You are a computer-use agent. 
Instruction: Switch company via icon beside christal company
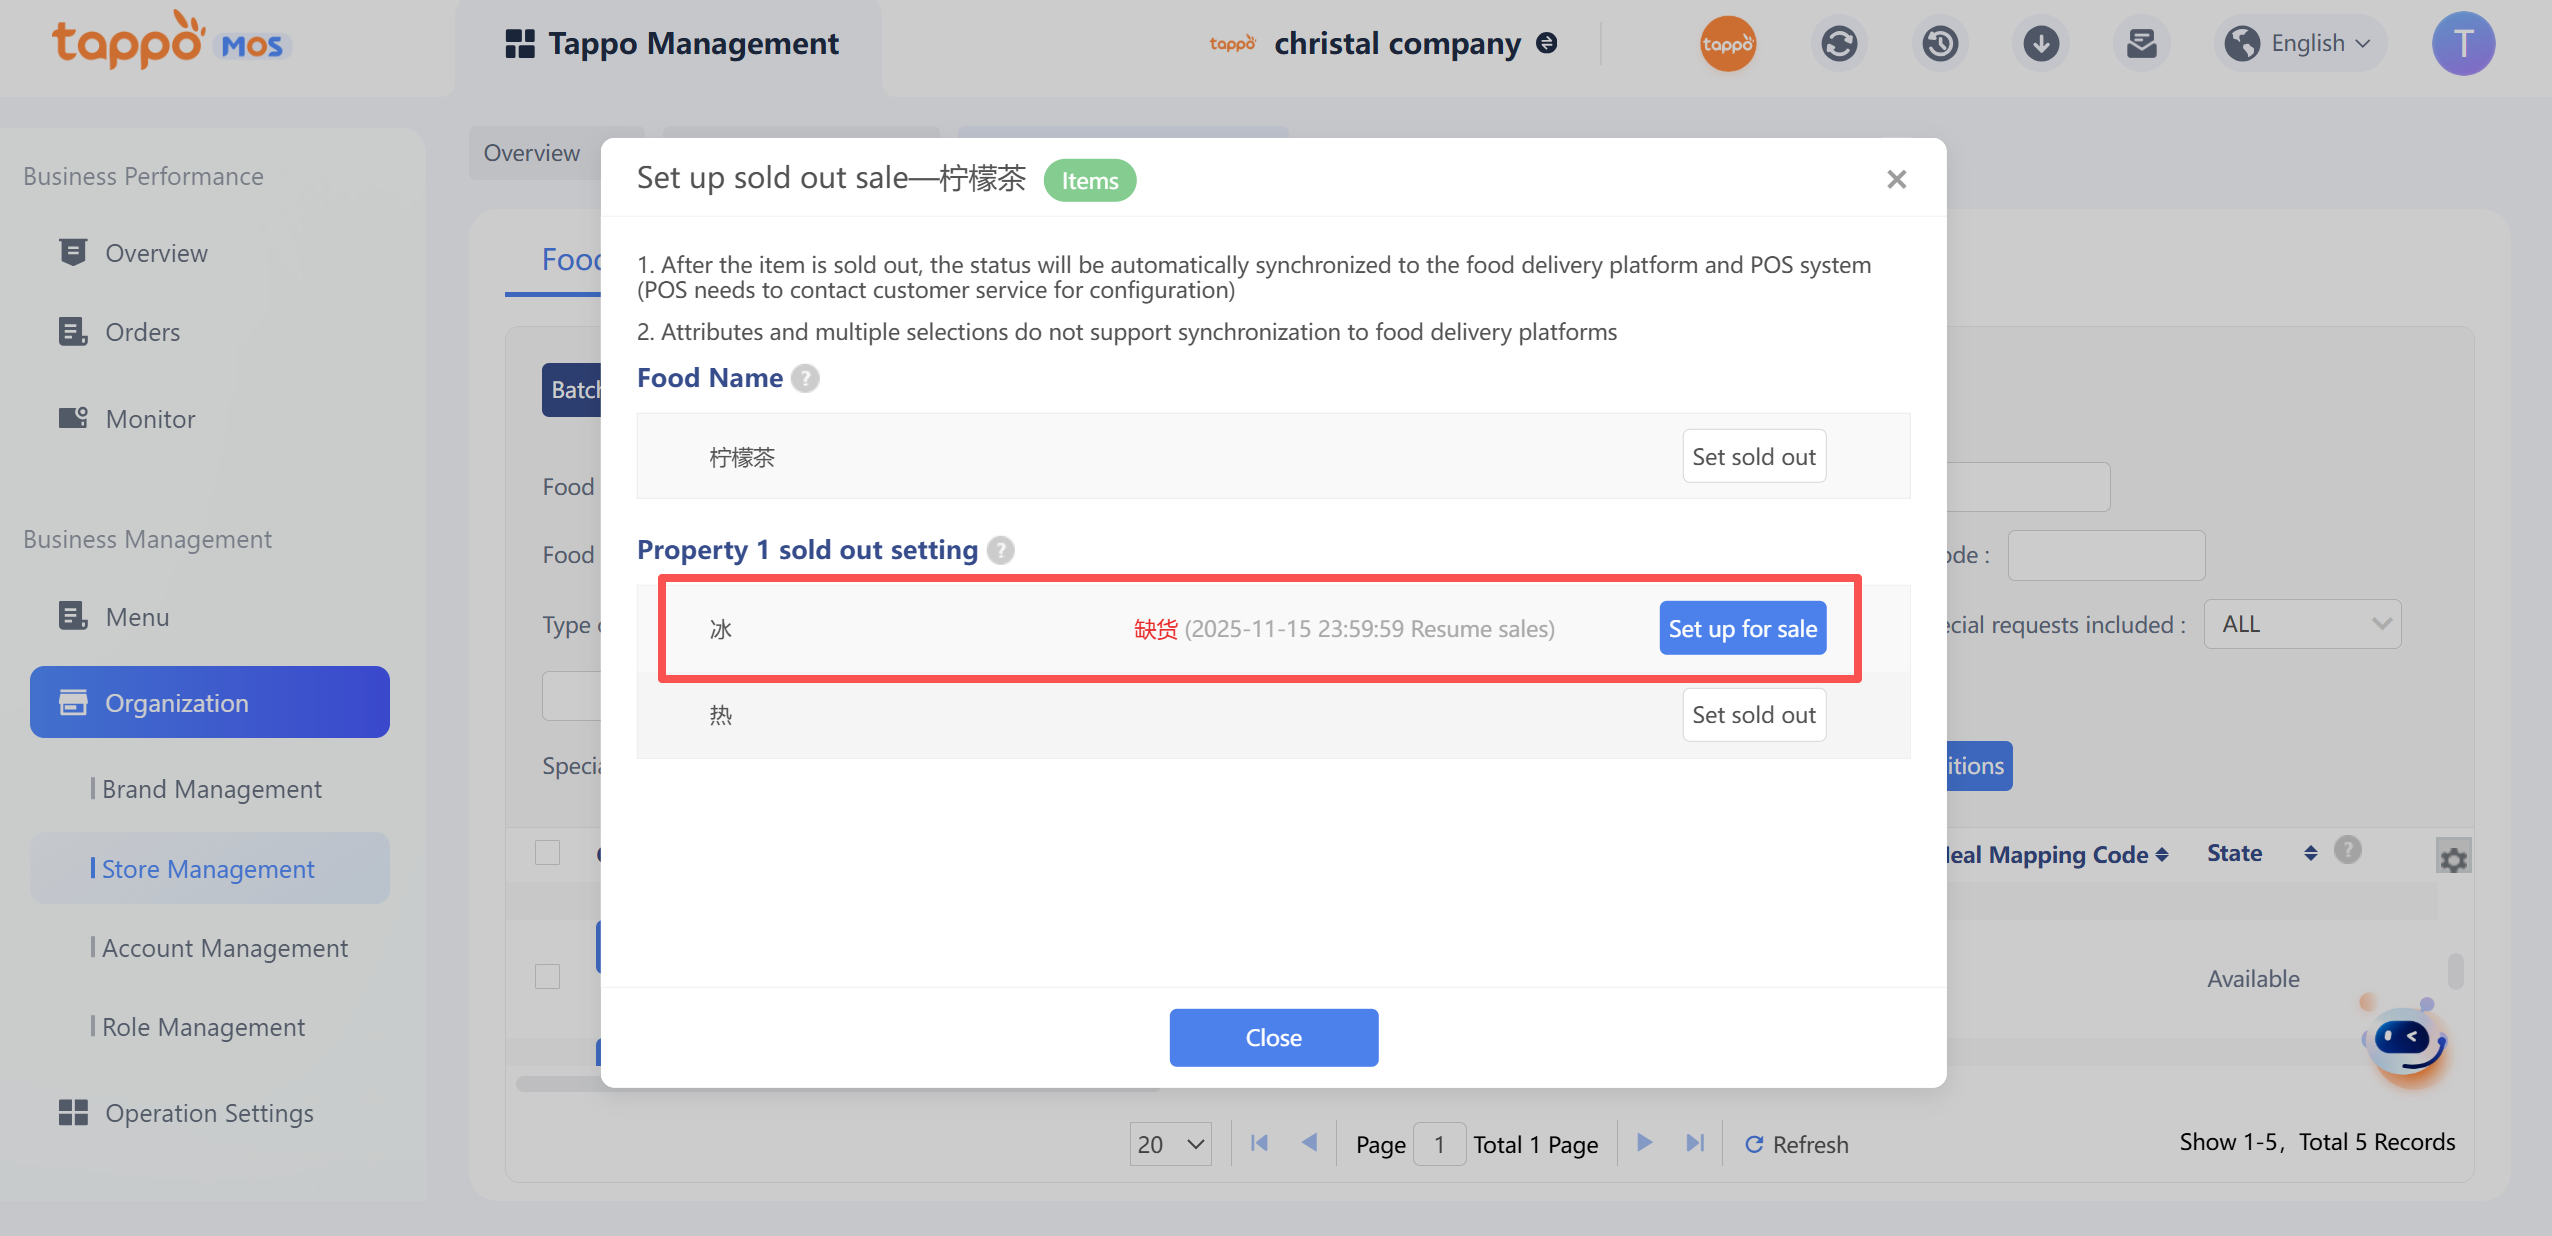[1546, 43]
